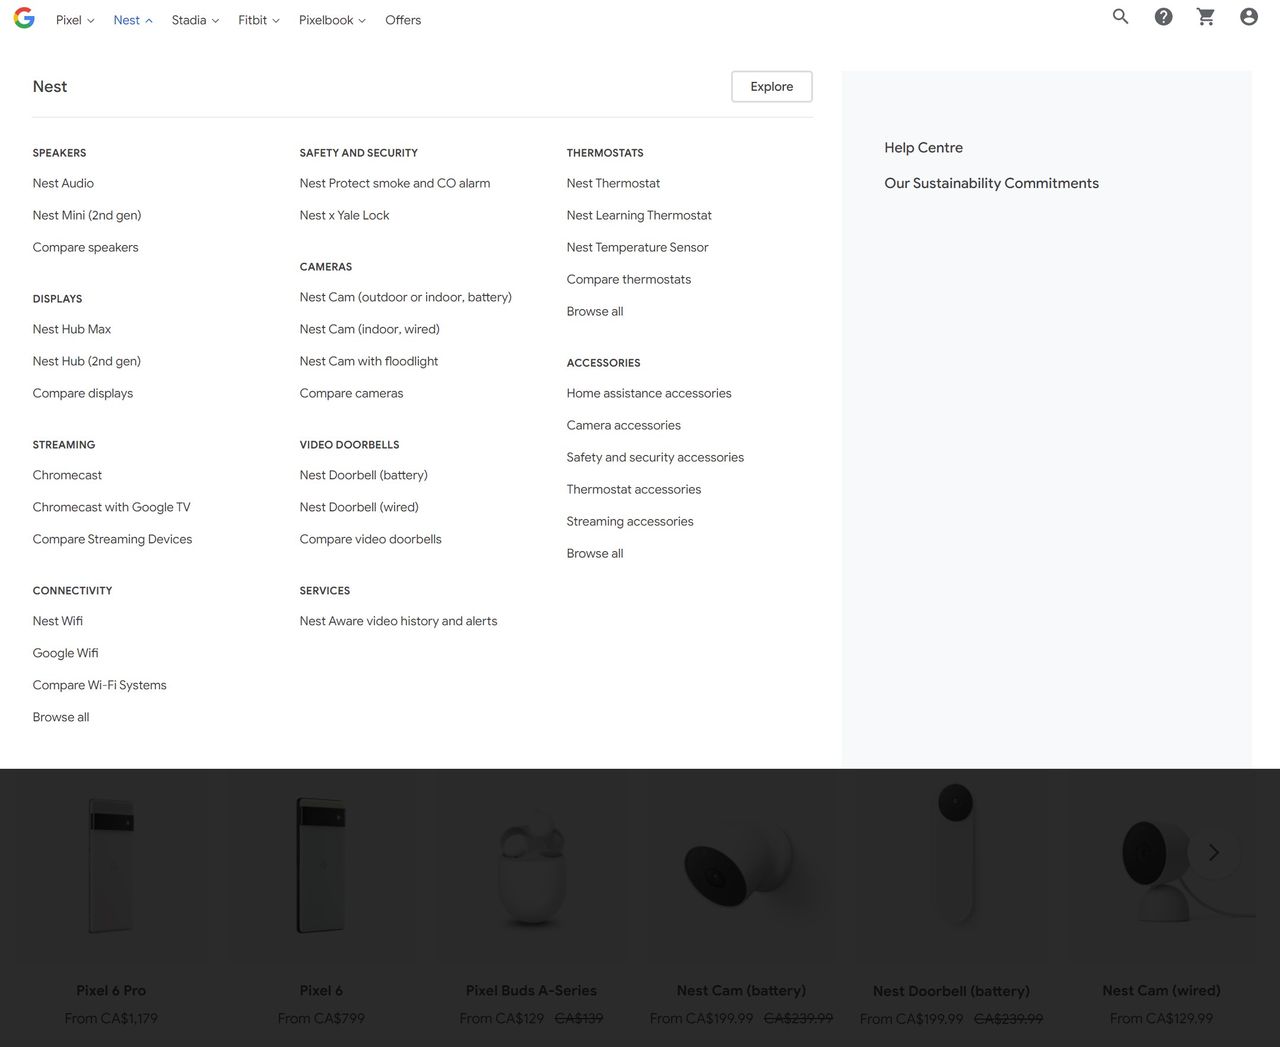
Task: Open Compare thermostats link
Action: [x=628, y=279]
